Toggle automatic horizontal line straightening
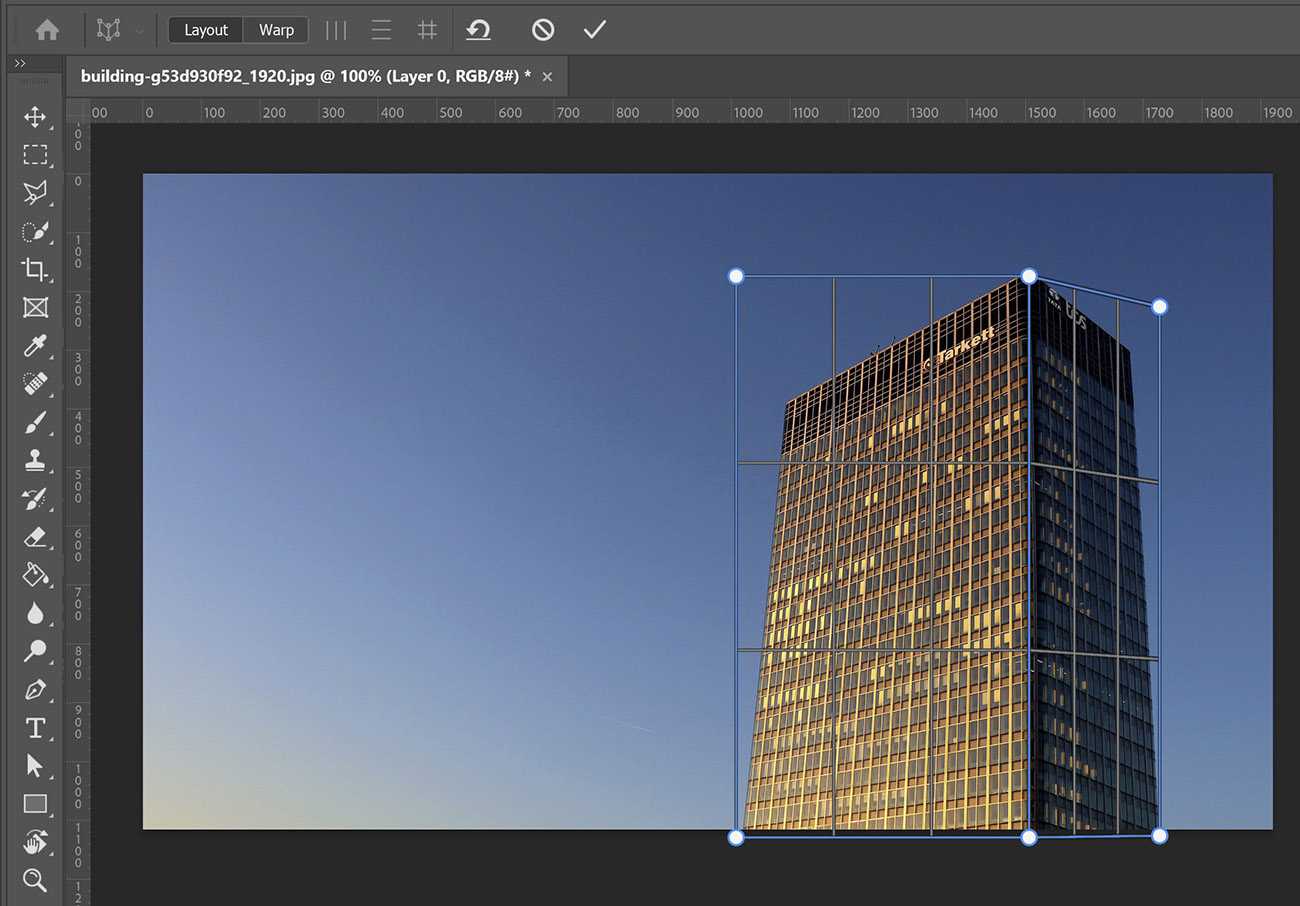 tap(380, 29)
